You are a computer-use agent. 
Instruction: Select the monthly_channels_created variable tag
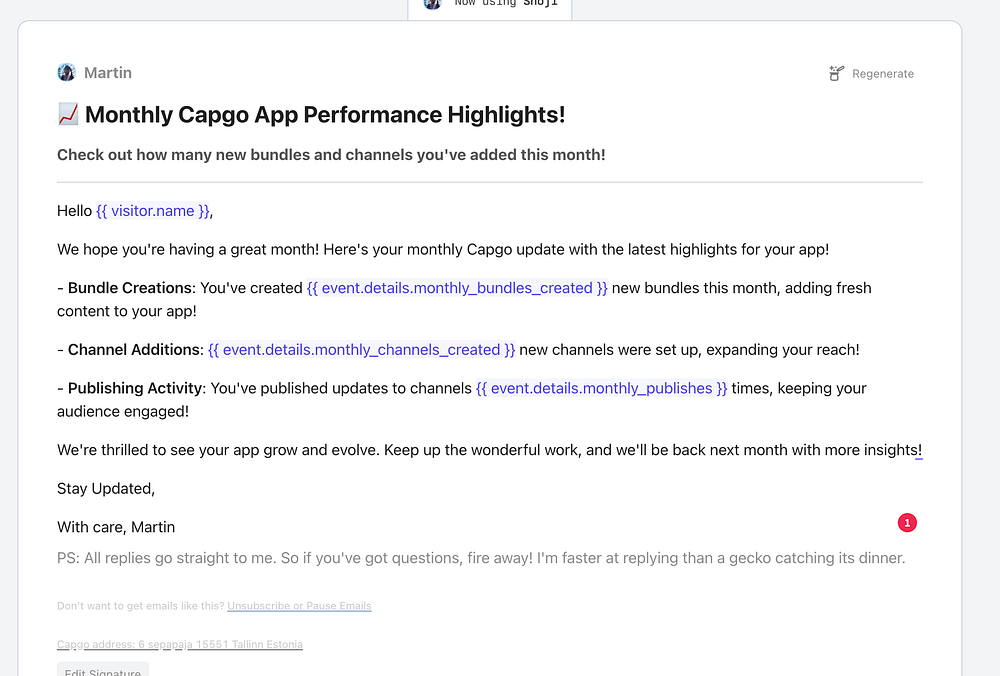point(362,350)
